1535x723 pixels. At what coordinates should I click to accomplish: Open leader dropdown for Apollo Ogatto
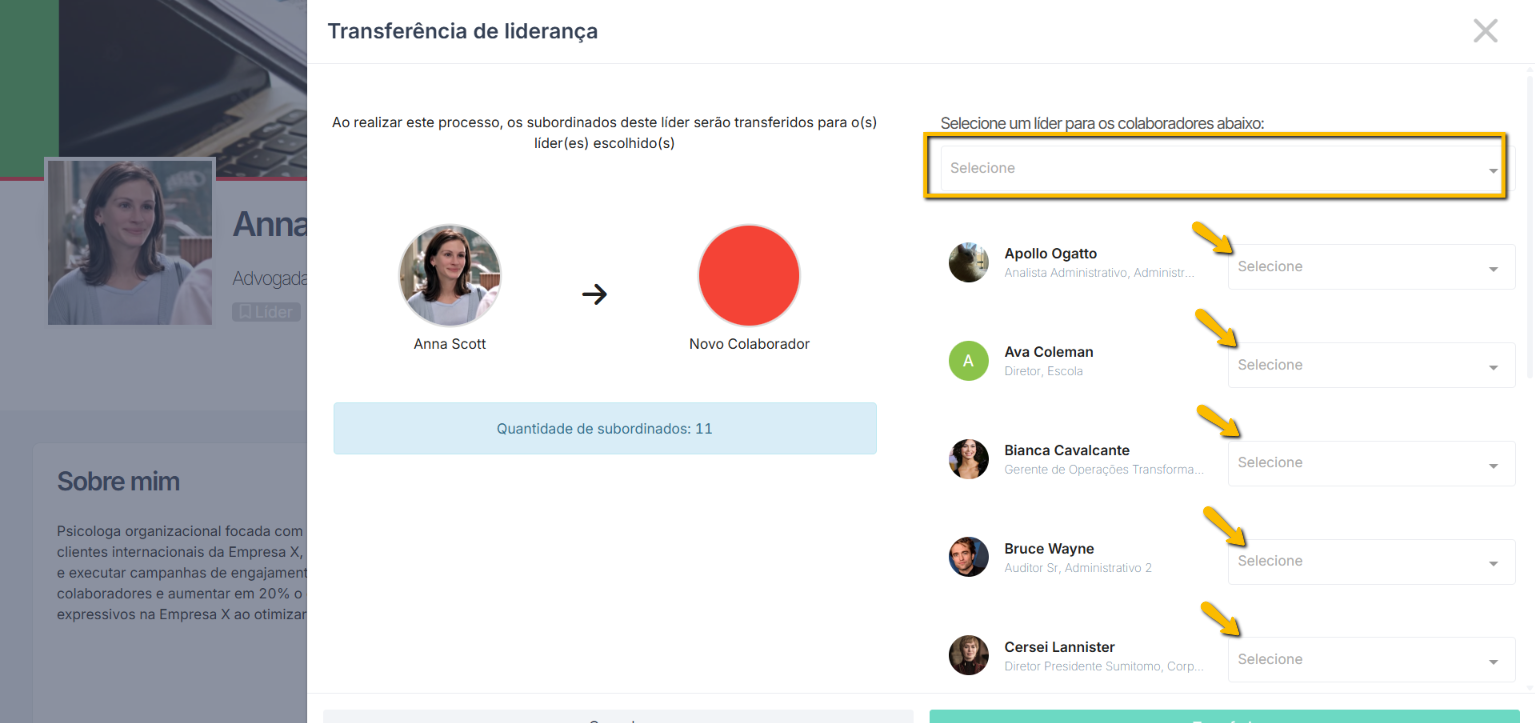coord(1370,267)
